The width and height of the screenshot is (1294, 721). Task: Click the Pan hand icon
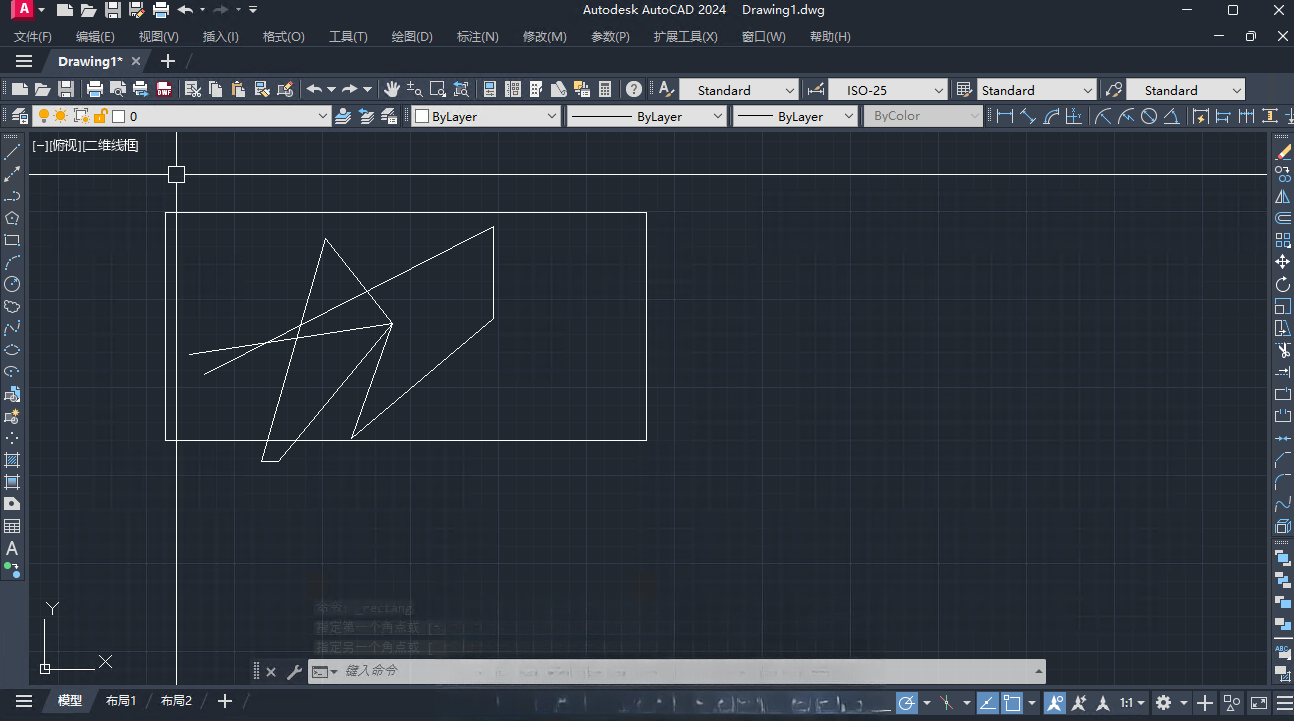(393, 89)
